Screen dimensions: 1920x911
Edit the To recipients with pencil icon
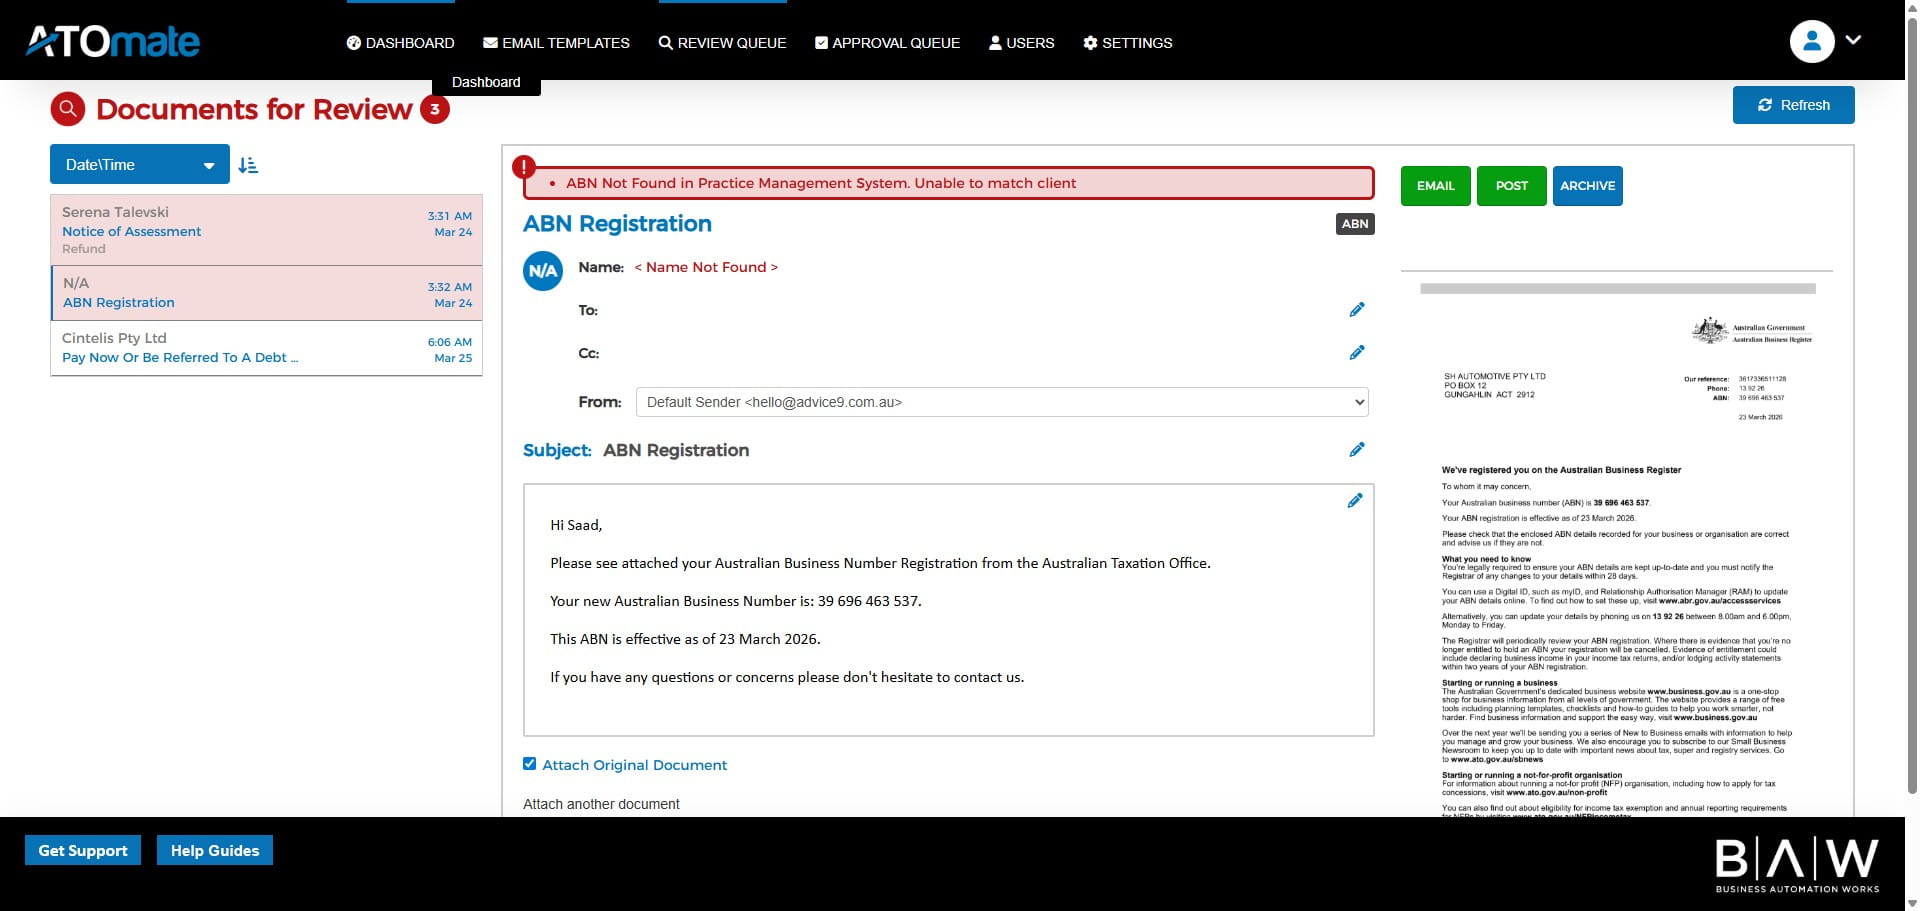point(1356,310)
